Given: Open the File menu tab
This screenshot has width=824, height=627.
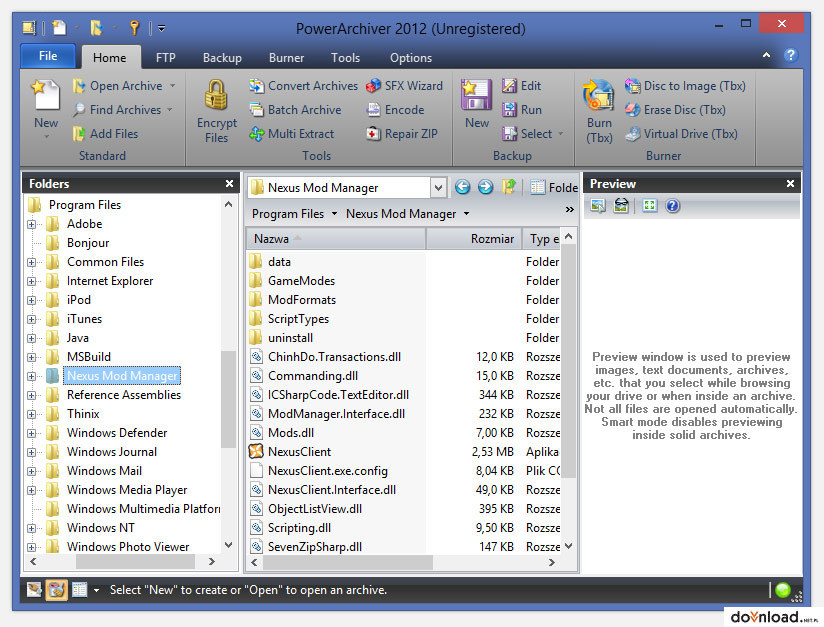Looking at the screenshot, I should coord(48,56).
